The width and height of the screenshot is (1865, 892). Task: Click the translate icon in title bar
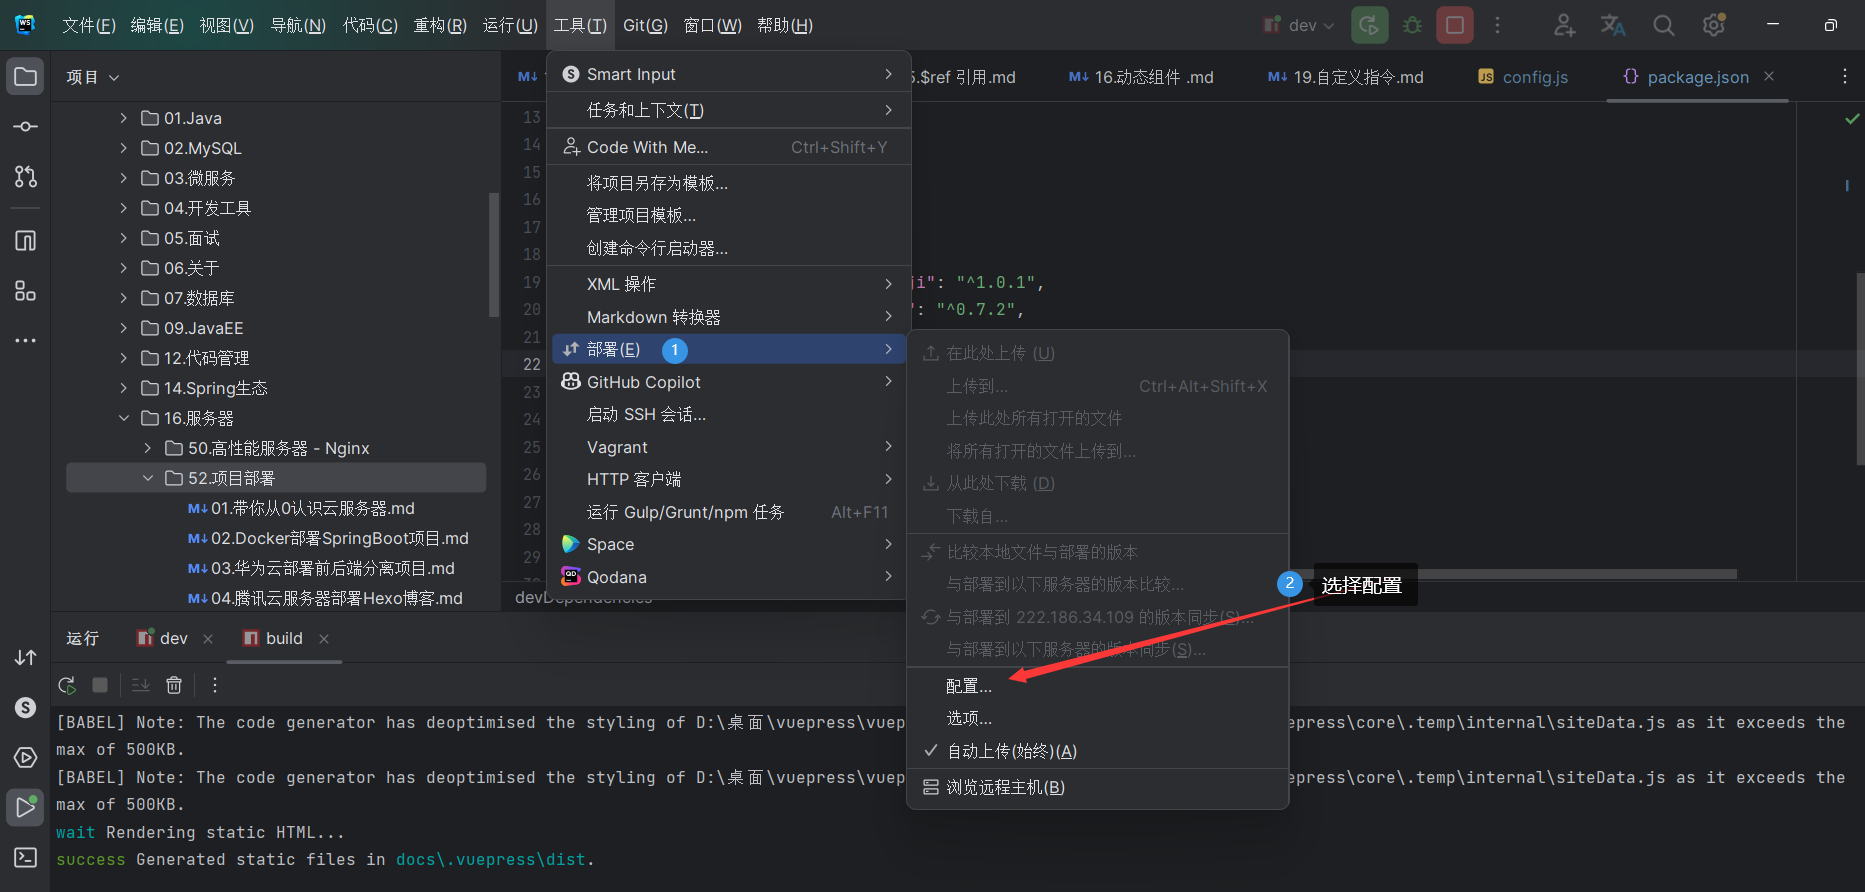pos(1613,25)
